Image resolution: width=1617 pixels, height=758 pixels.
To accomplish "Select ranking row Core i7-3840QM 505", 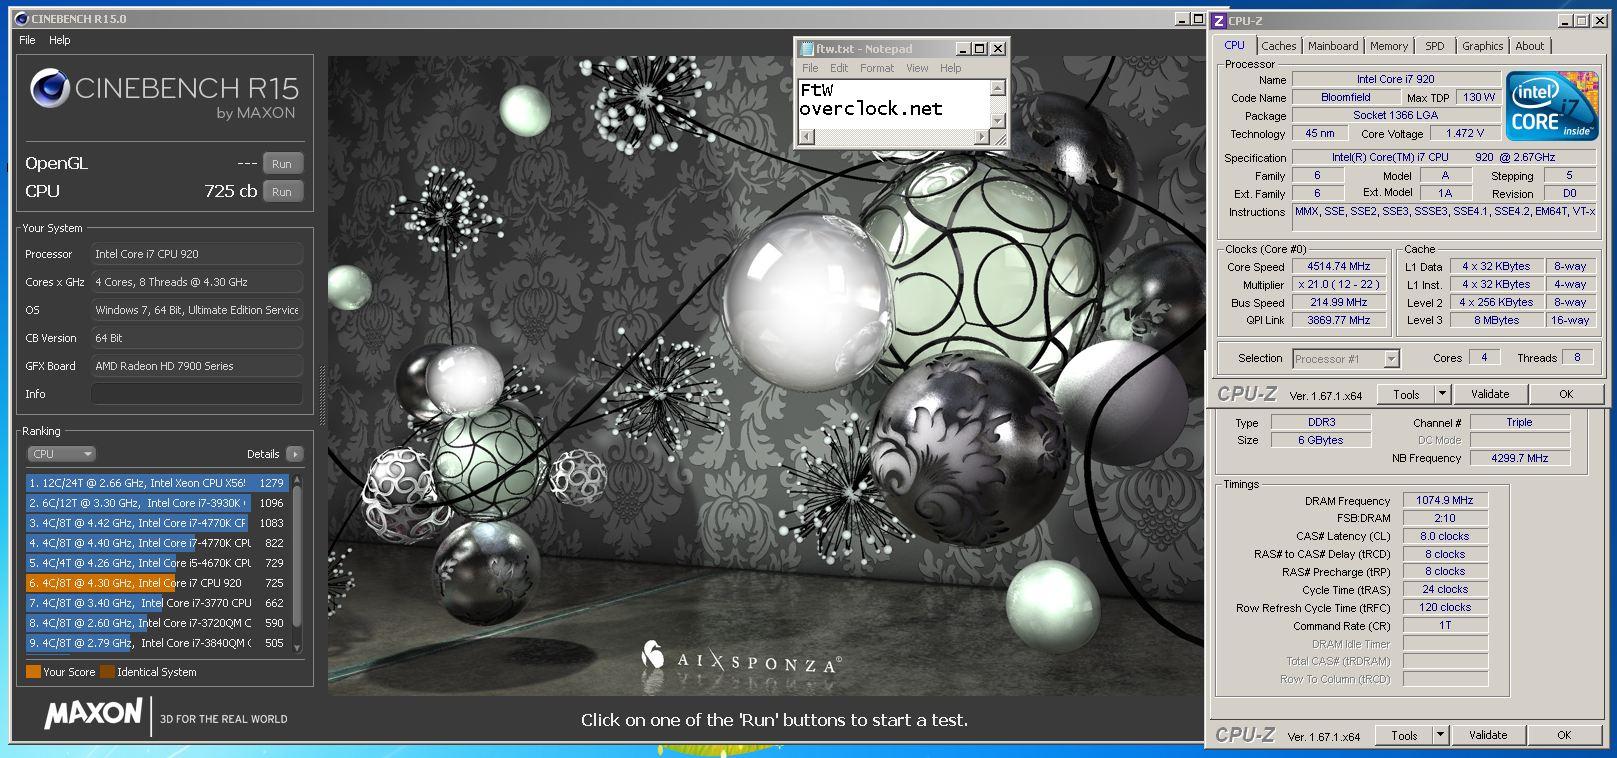I will 157,643.
